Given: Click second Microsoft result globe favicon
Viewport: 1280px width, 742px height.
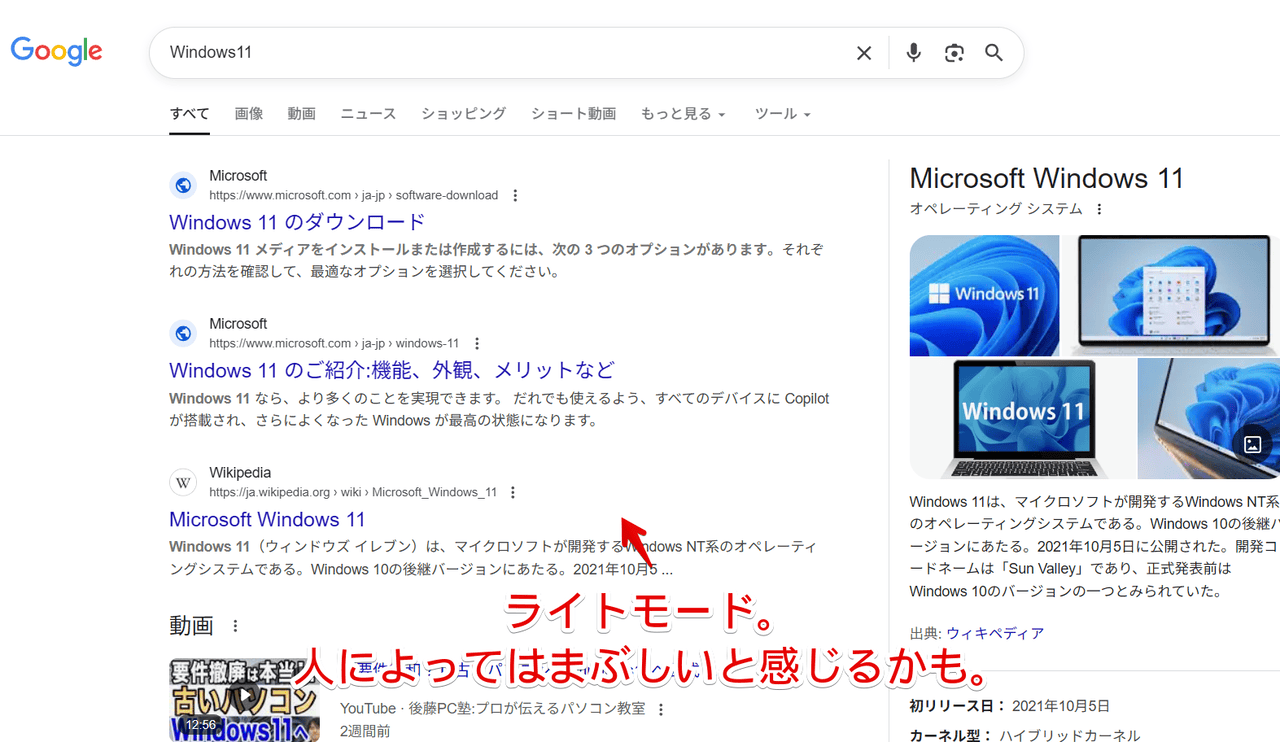Looking at the screenshot, I should pyautogui.click(x=183, y=333).
